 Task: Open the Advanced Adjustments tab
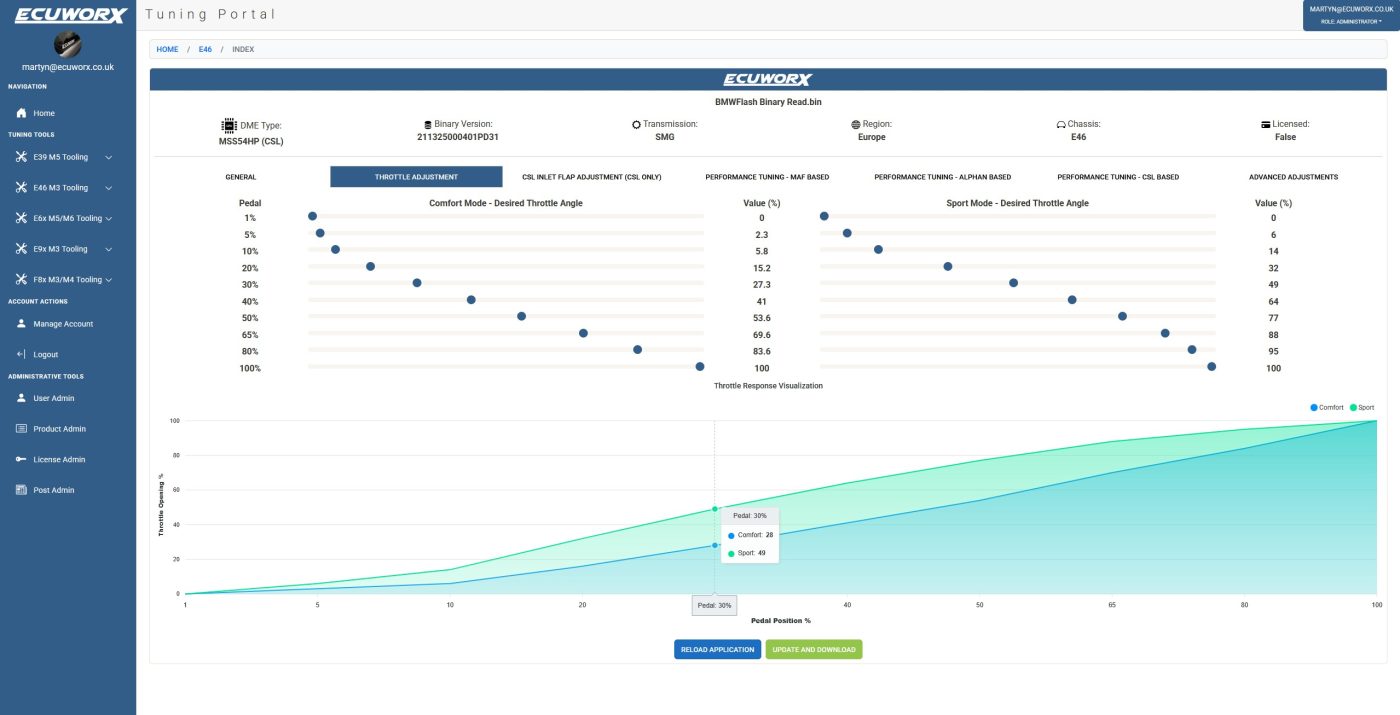[1292, 177]
